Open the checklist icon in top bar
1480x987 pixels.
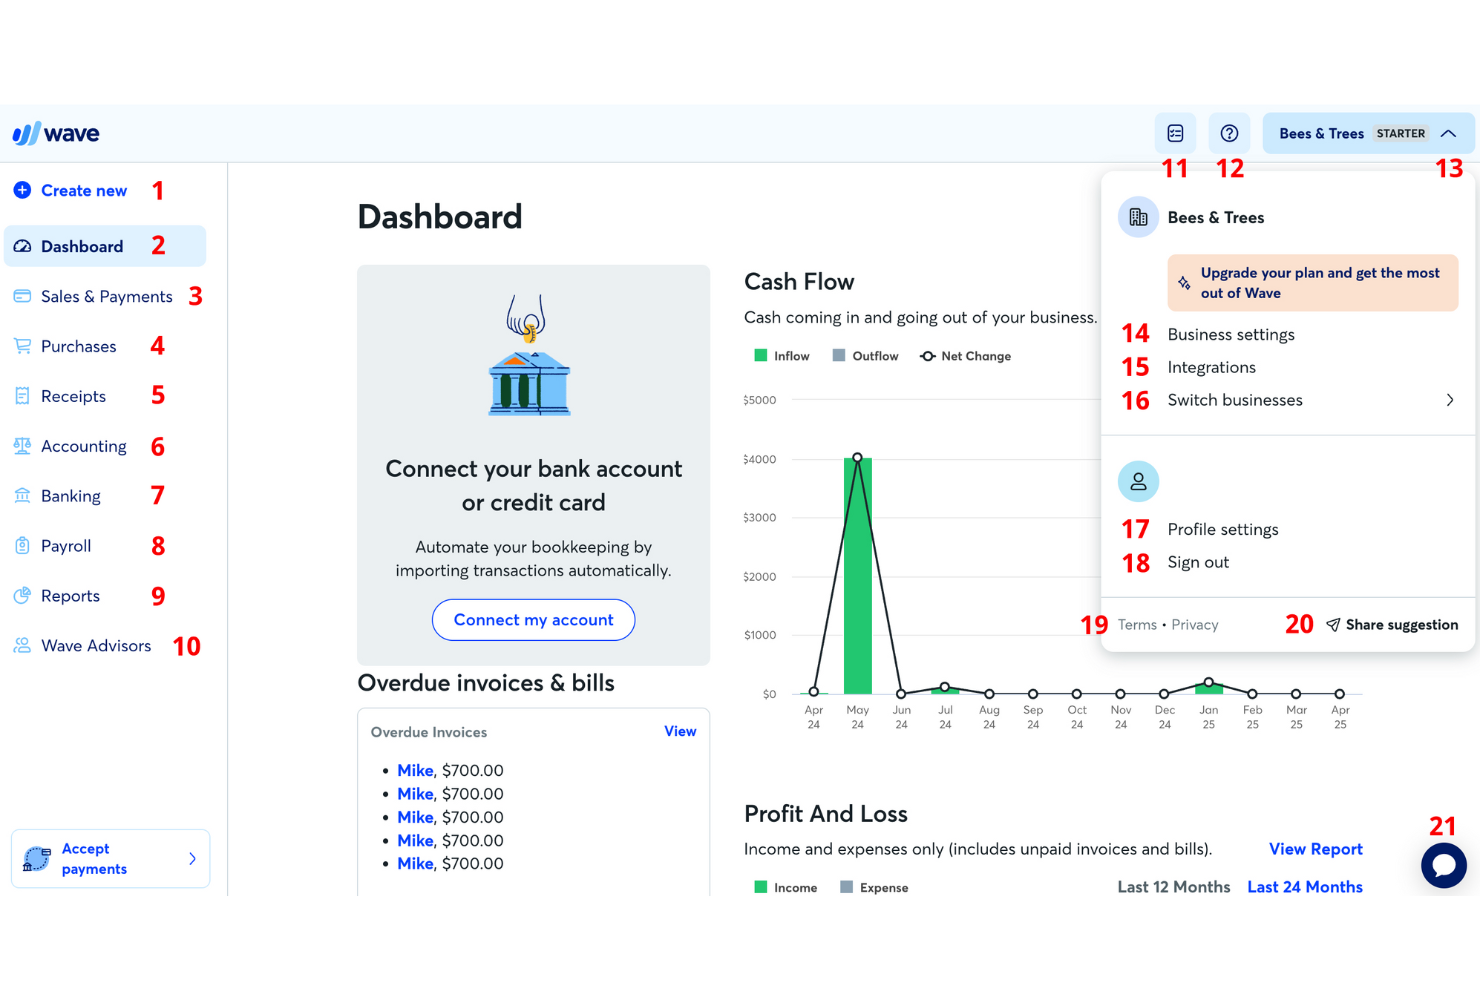[1175, 133]
